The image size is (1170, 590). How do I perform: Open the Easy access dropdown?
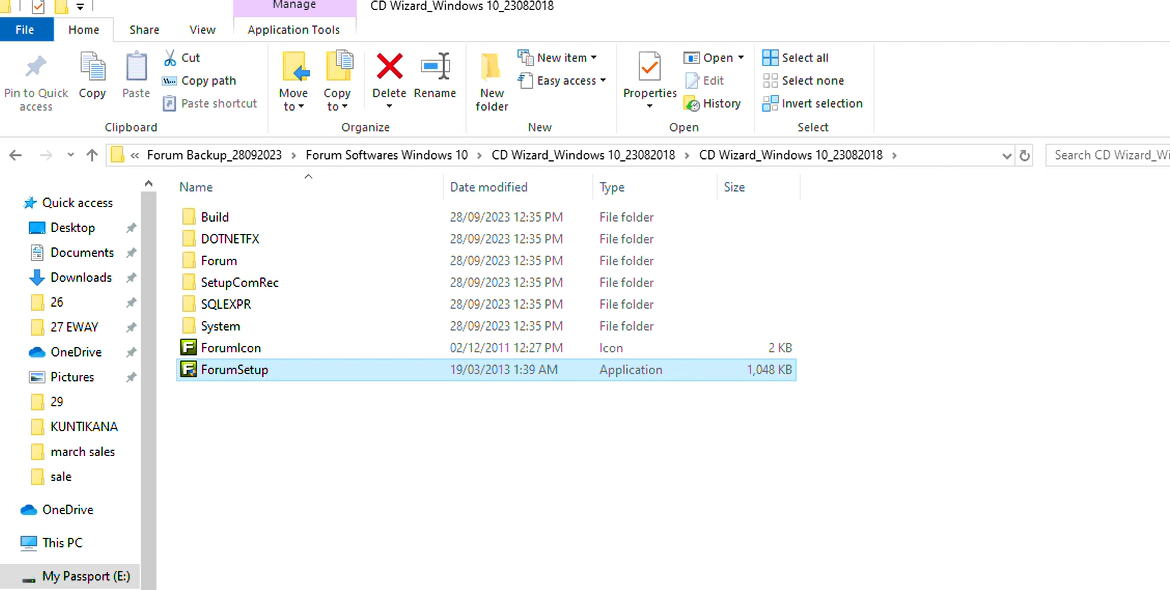pyautogui.click(x=561, y=81)
